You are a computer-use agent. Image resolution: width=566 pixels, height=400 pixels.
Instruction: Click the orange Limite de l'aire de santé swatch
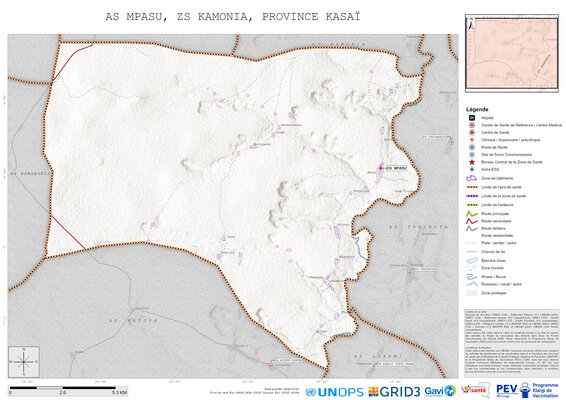pos(471,187)
